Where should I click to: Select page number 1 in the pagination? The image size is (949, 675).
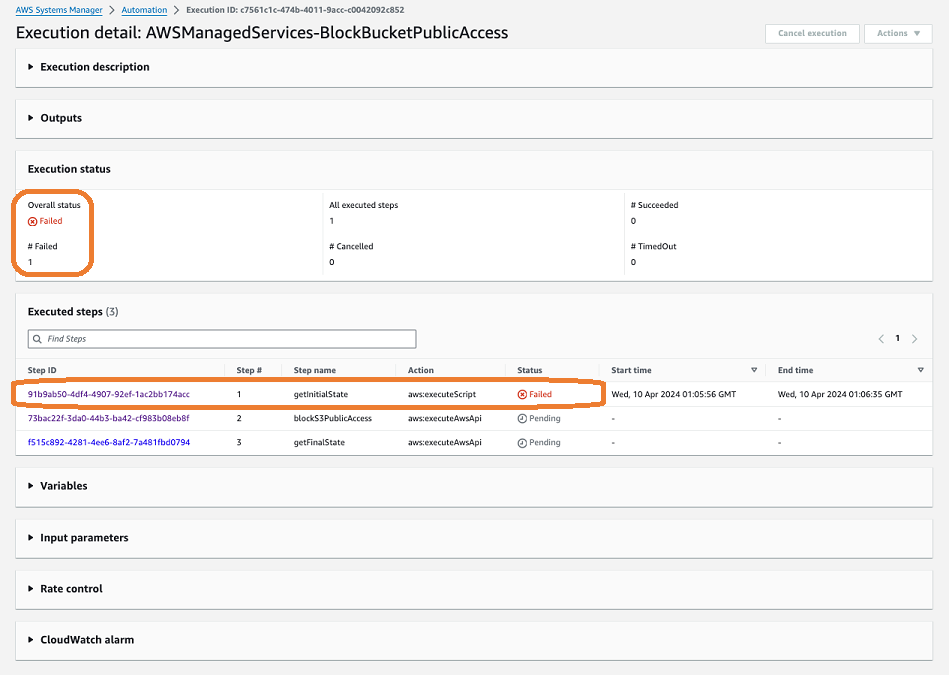click(898, 339)
